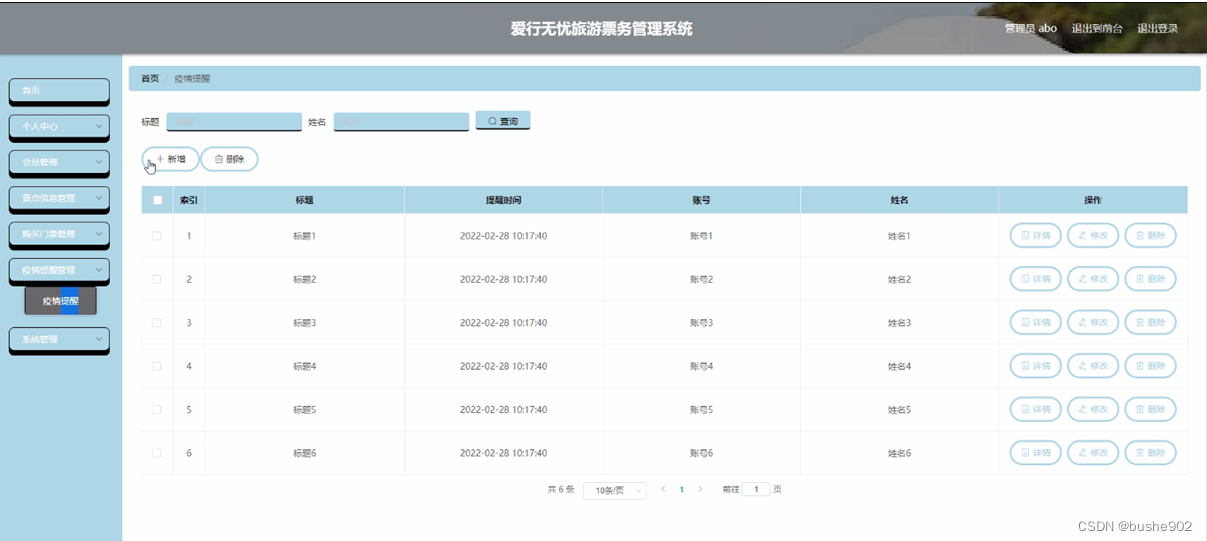The width and height of the screenshot is (1207, 541).
Task: Click the 管理员 abo user label
Action: click(1031, 28)
